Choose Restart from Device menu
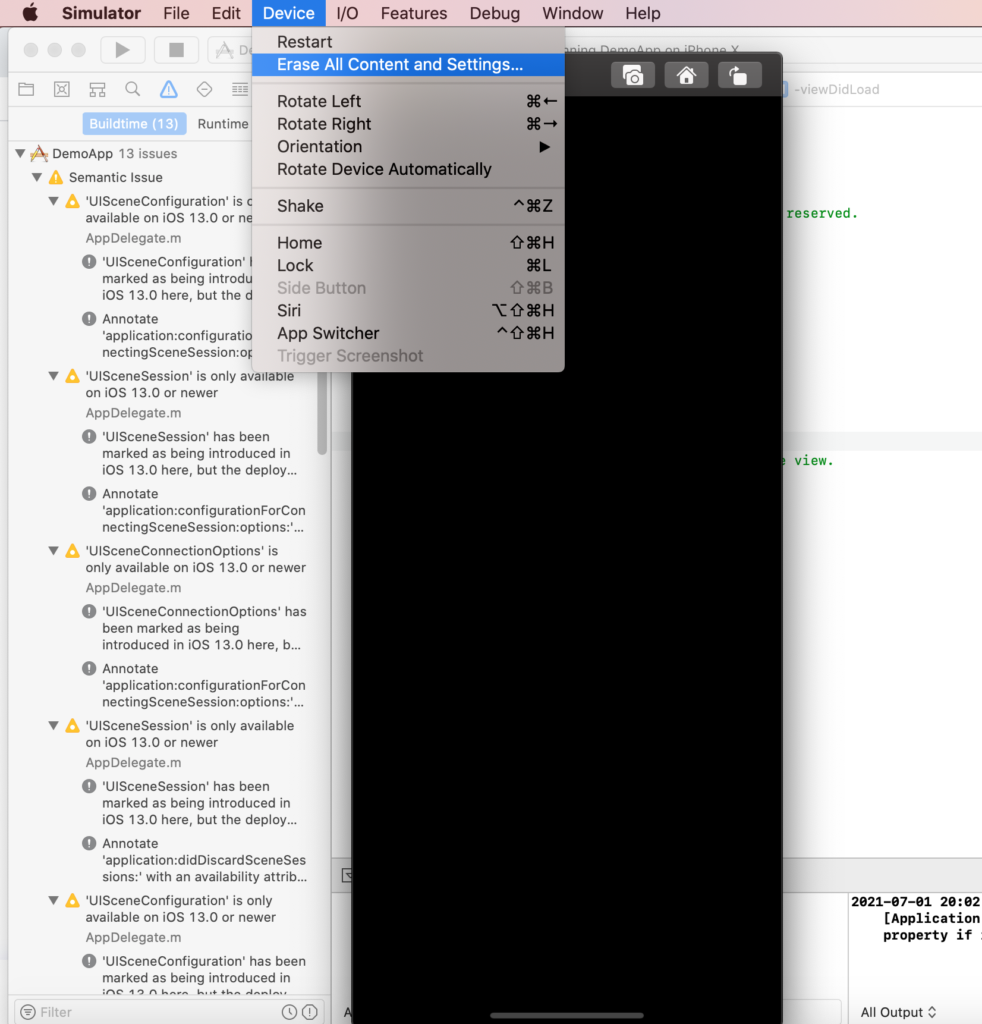982x1024 pixels. pyautogui.click(x=408, y=42)
